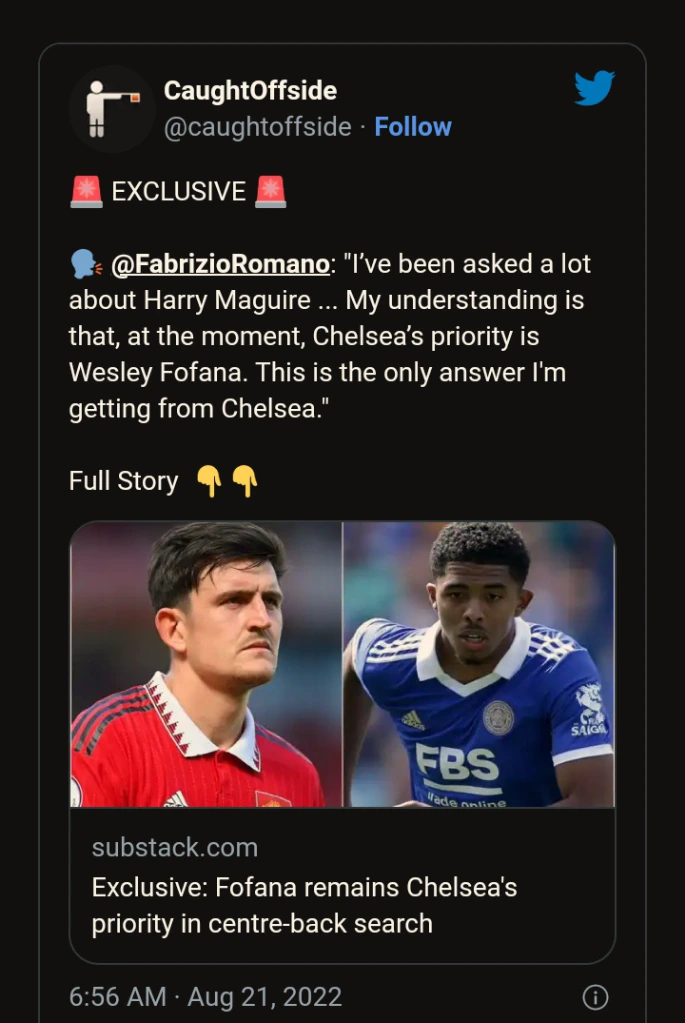
Task: Open the Fofana remains Chelsea's priority headline
Action: click(304, 905)
